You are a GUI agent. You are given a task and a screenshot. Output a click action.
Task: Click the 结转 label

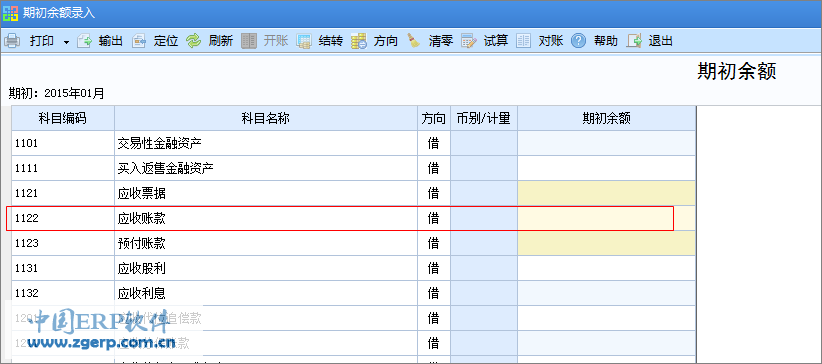coord(331,41)
